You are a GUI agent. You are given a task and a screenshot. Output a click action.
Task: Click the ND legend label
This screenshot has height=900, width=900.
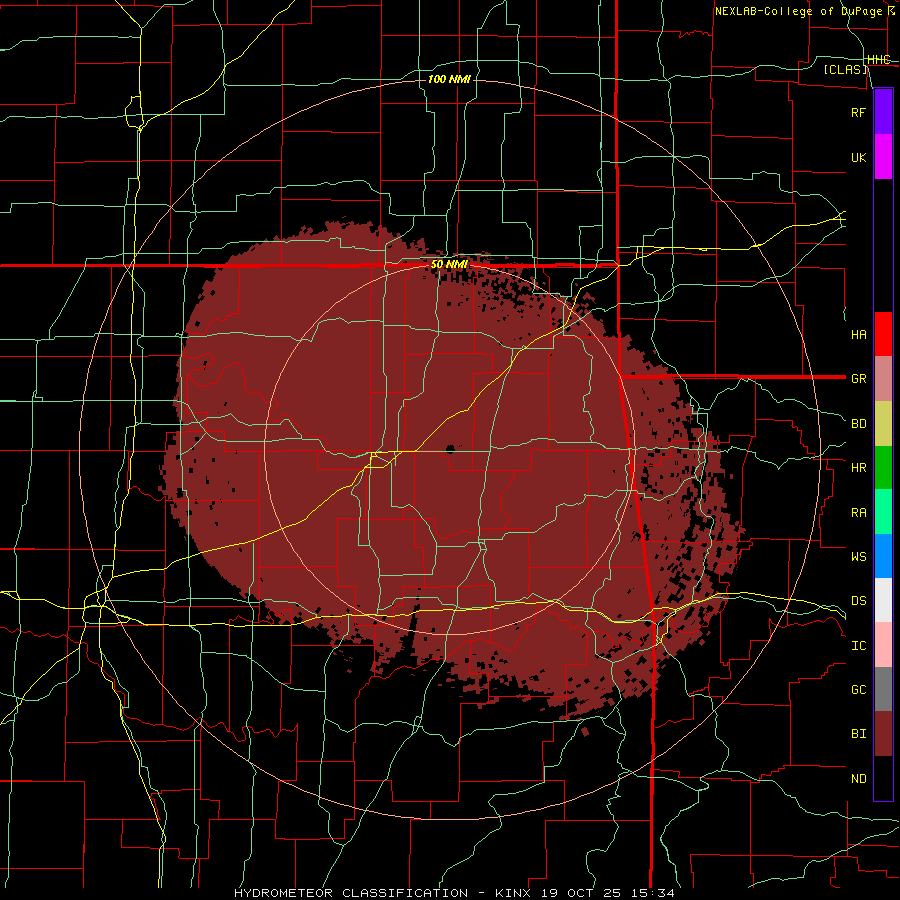pyautogui.click(x=858, y=779)
